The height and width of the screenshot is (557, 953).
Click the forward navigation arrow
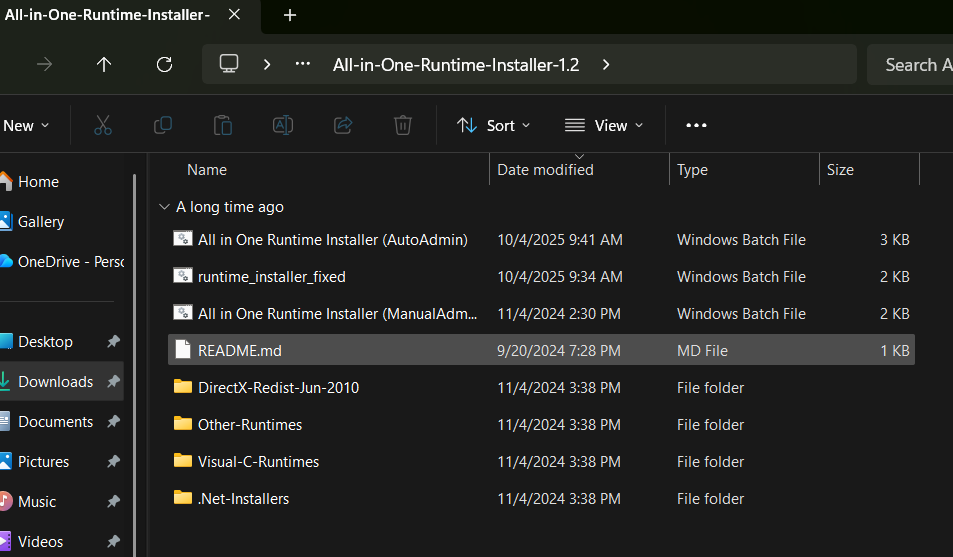coord(44,64)
